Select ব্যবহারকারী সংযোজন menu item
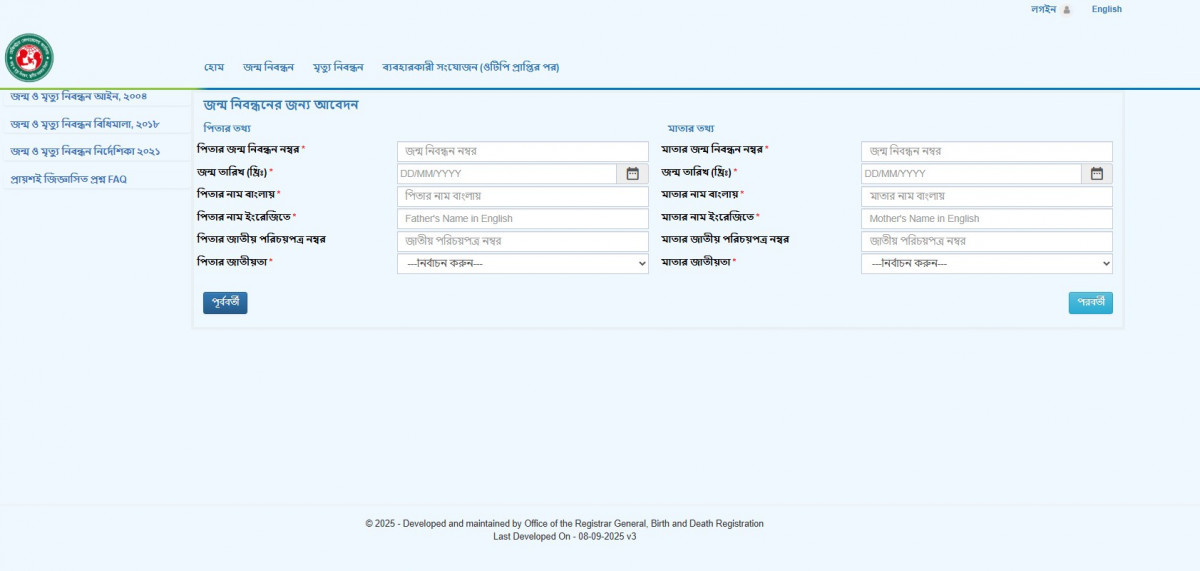Screen dimensions: 1200x571 coord(470,67)
